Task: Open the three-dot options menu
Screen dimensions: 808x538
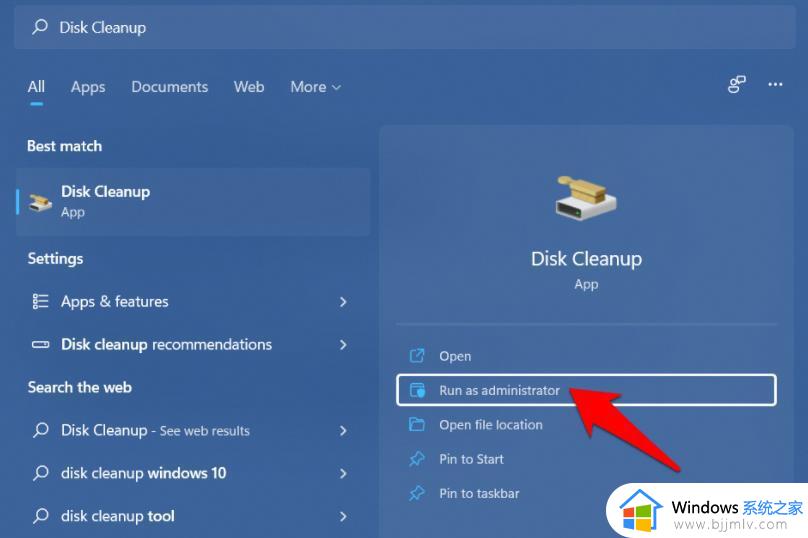Action: click(775, 85)
